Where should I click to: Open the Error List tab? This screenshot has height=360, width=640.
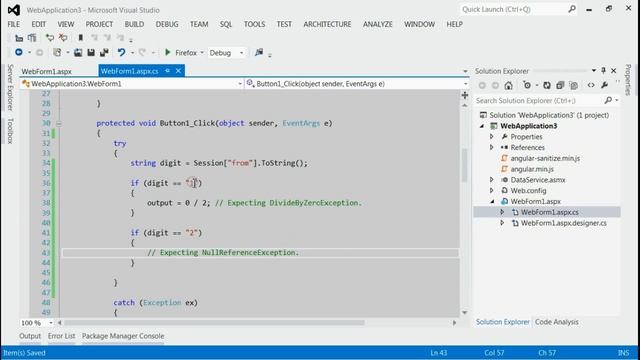pyautogui.click(x=62, y=336)
